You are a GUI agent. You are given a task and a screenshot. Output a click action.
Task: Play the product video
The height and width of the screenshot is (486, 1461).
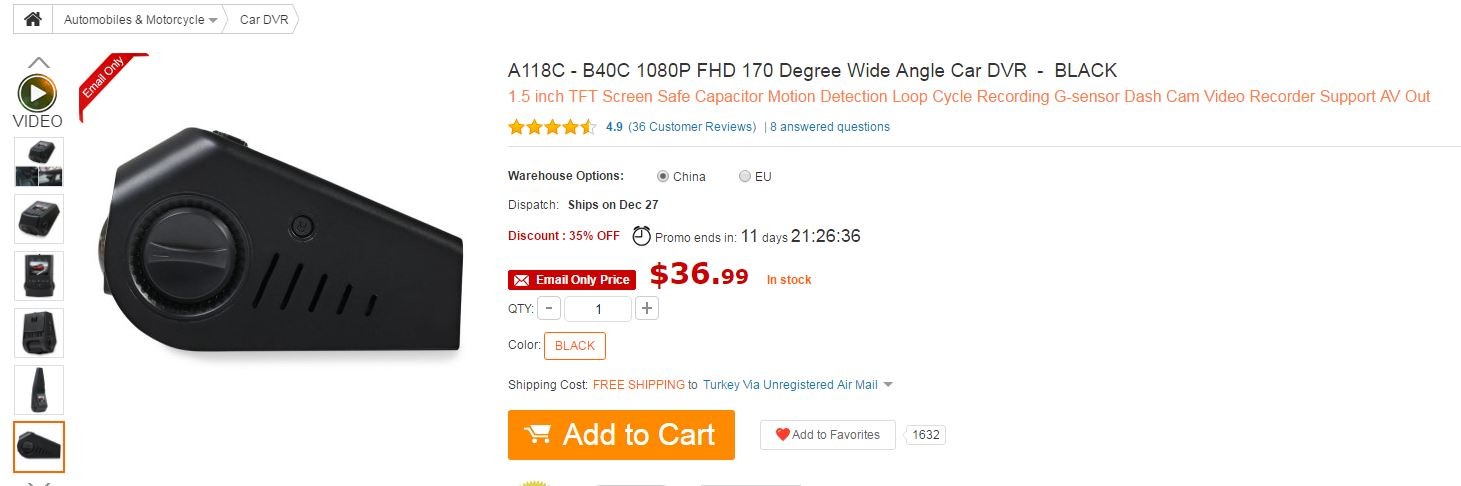(x=38, y=94)
